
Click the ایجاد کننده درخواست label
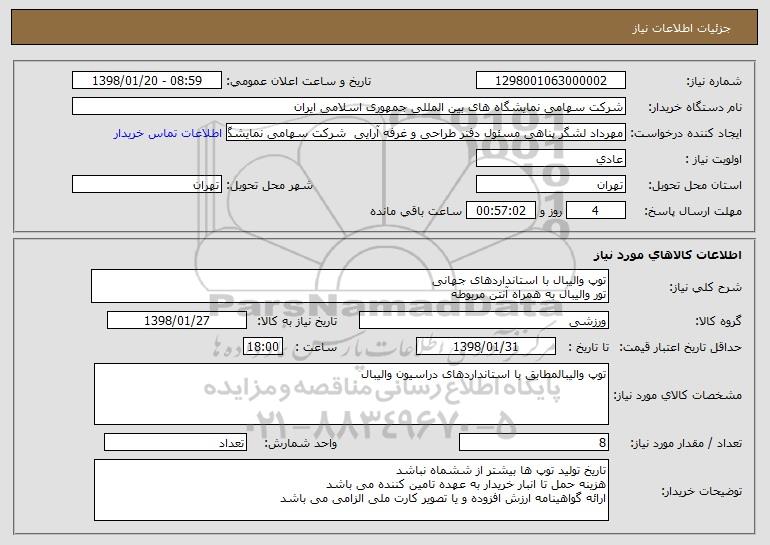coord(686,134)
